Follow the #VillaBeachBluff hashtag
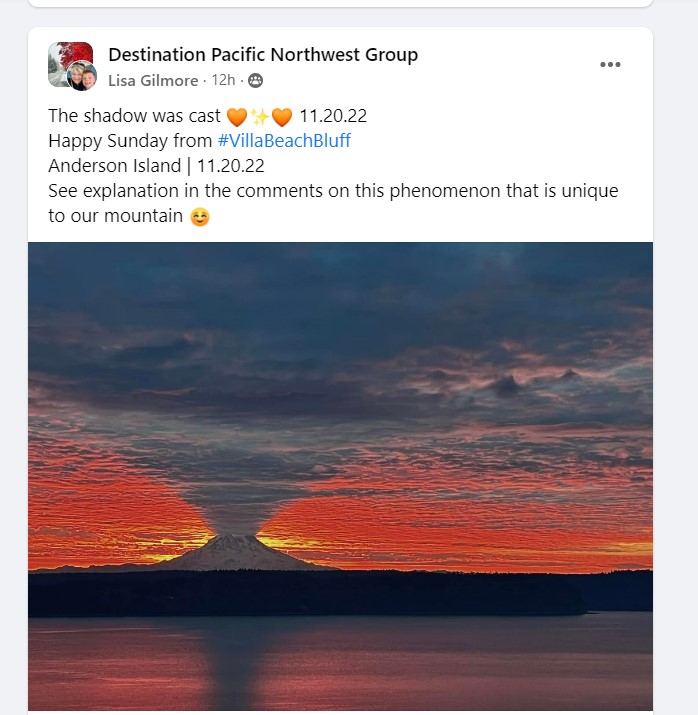Viewport: 698px width, 715px height. pos(284,140)
